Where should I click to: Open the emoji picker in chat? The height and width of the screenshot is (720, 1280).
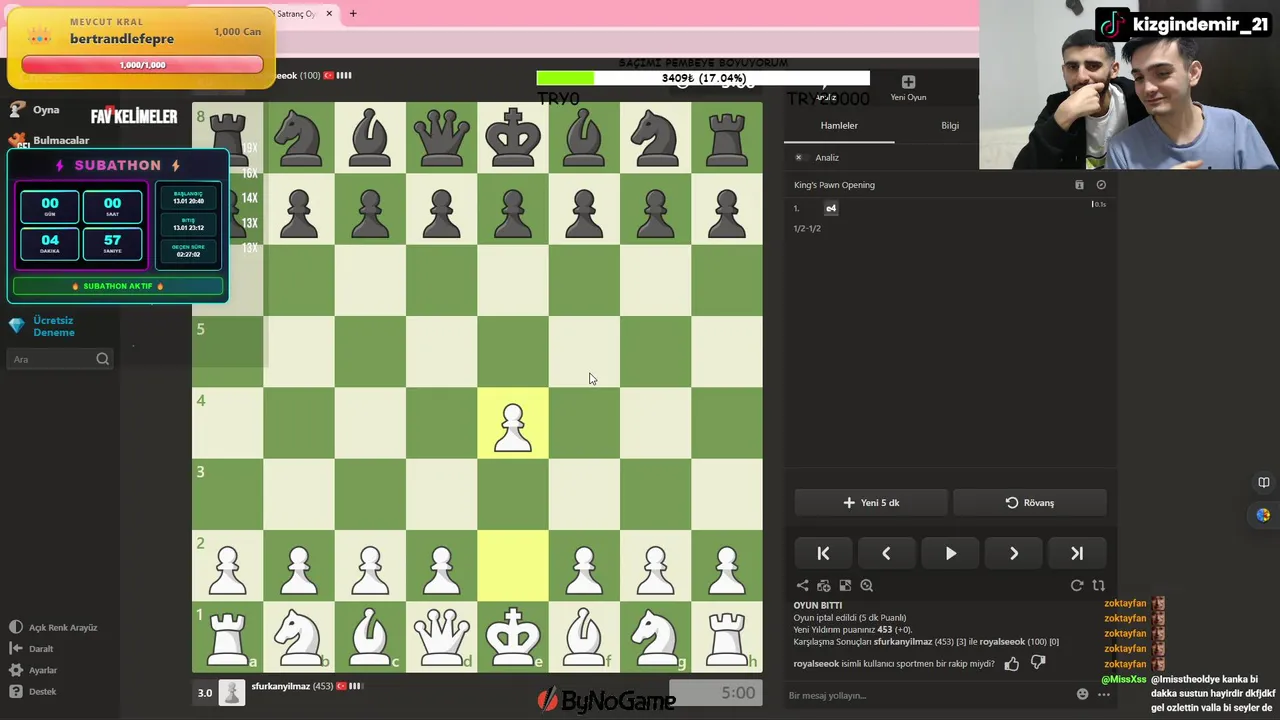point(1082,694)
